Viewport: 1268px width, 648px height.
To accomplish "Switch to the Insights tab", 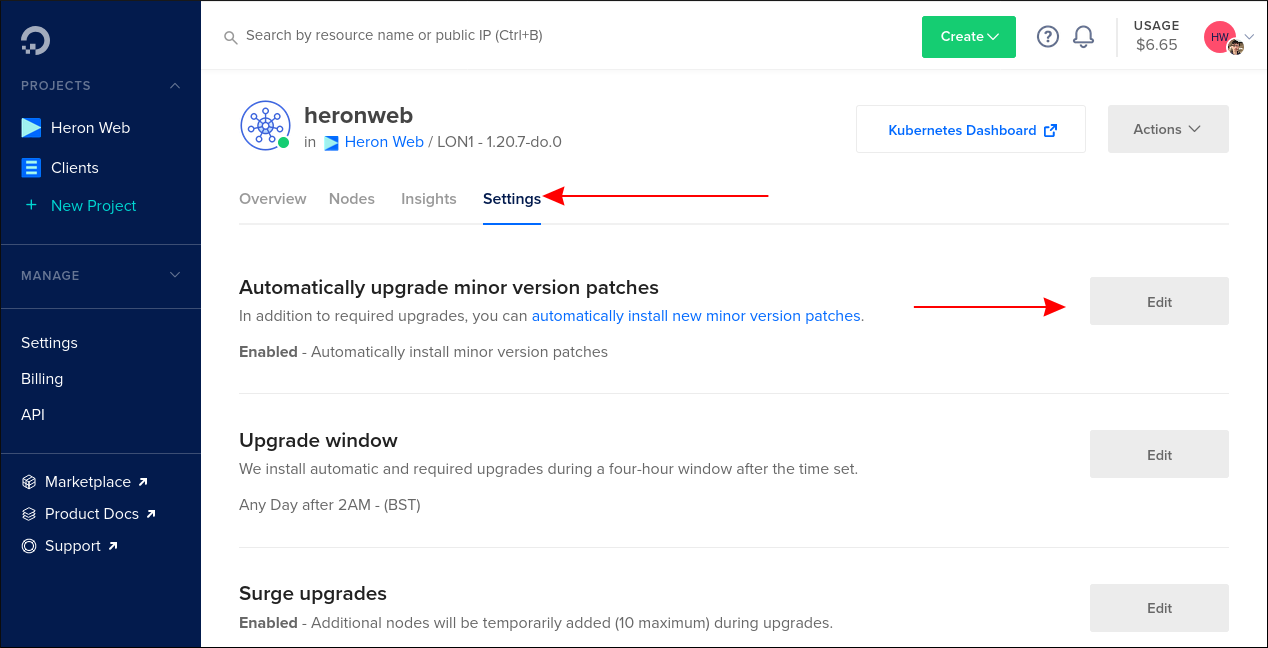I will point(428,199).
